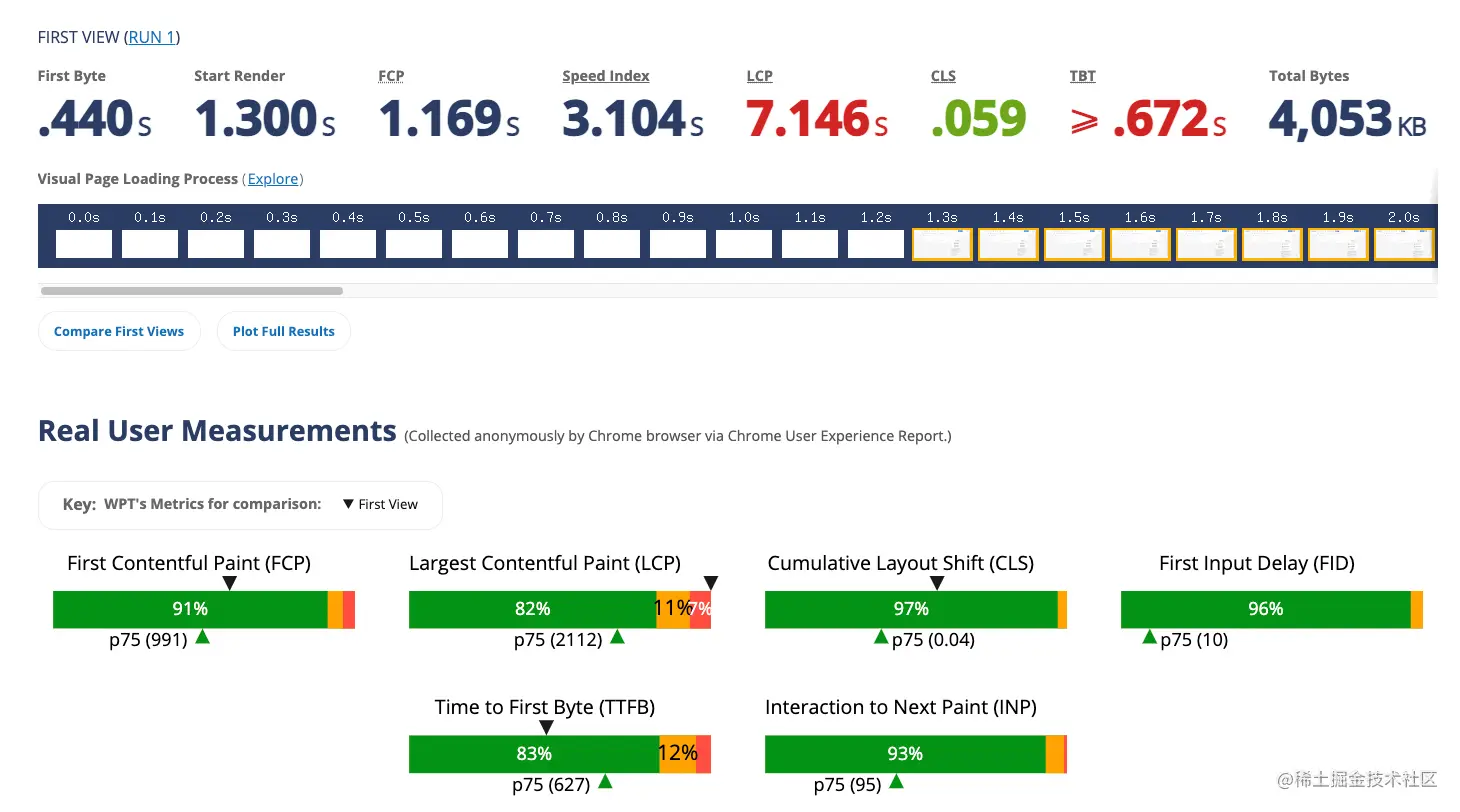Click the green p75 (991) triangle marker
1460x812 pixels.
(x=202, y=636)
